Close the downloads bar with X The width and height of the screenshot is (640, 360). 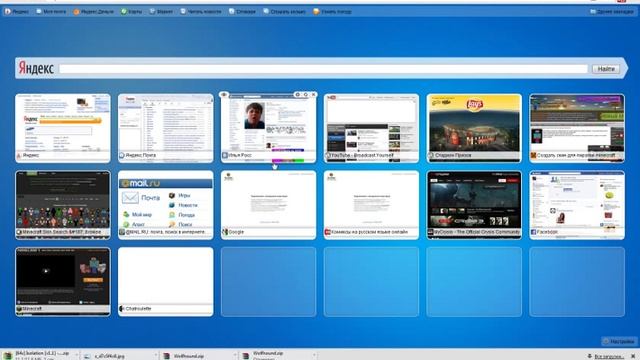click(x=633, y=356)
